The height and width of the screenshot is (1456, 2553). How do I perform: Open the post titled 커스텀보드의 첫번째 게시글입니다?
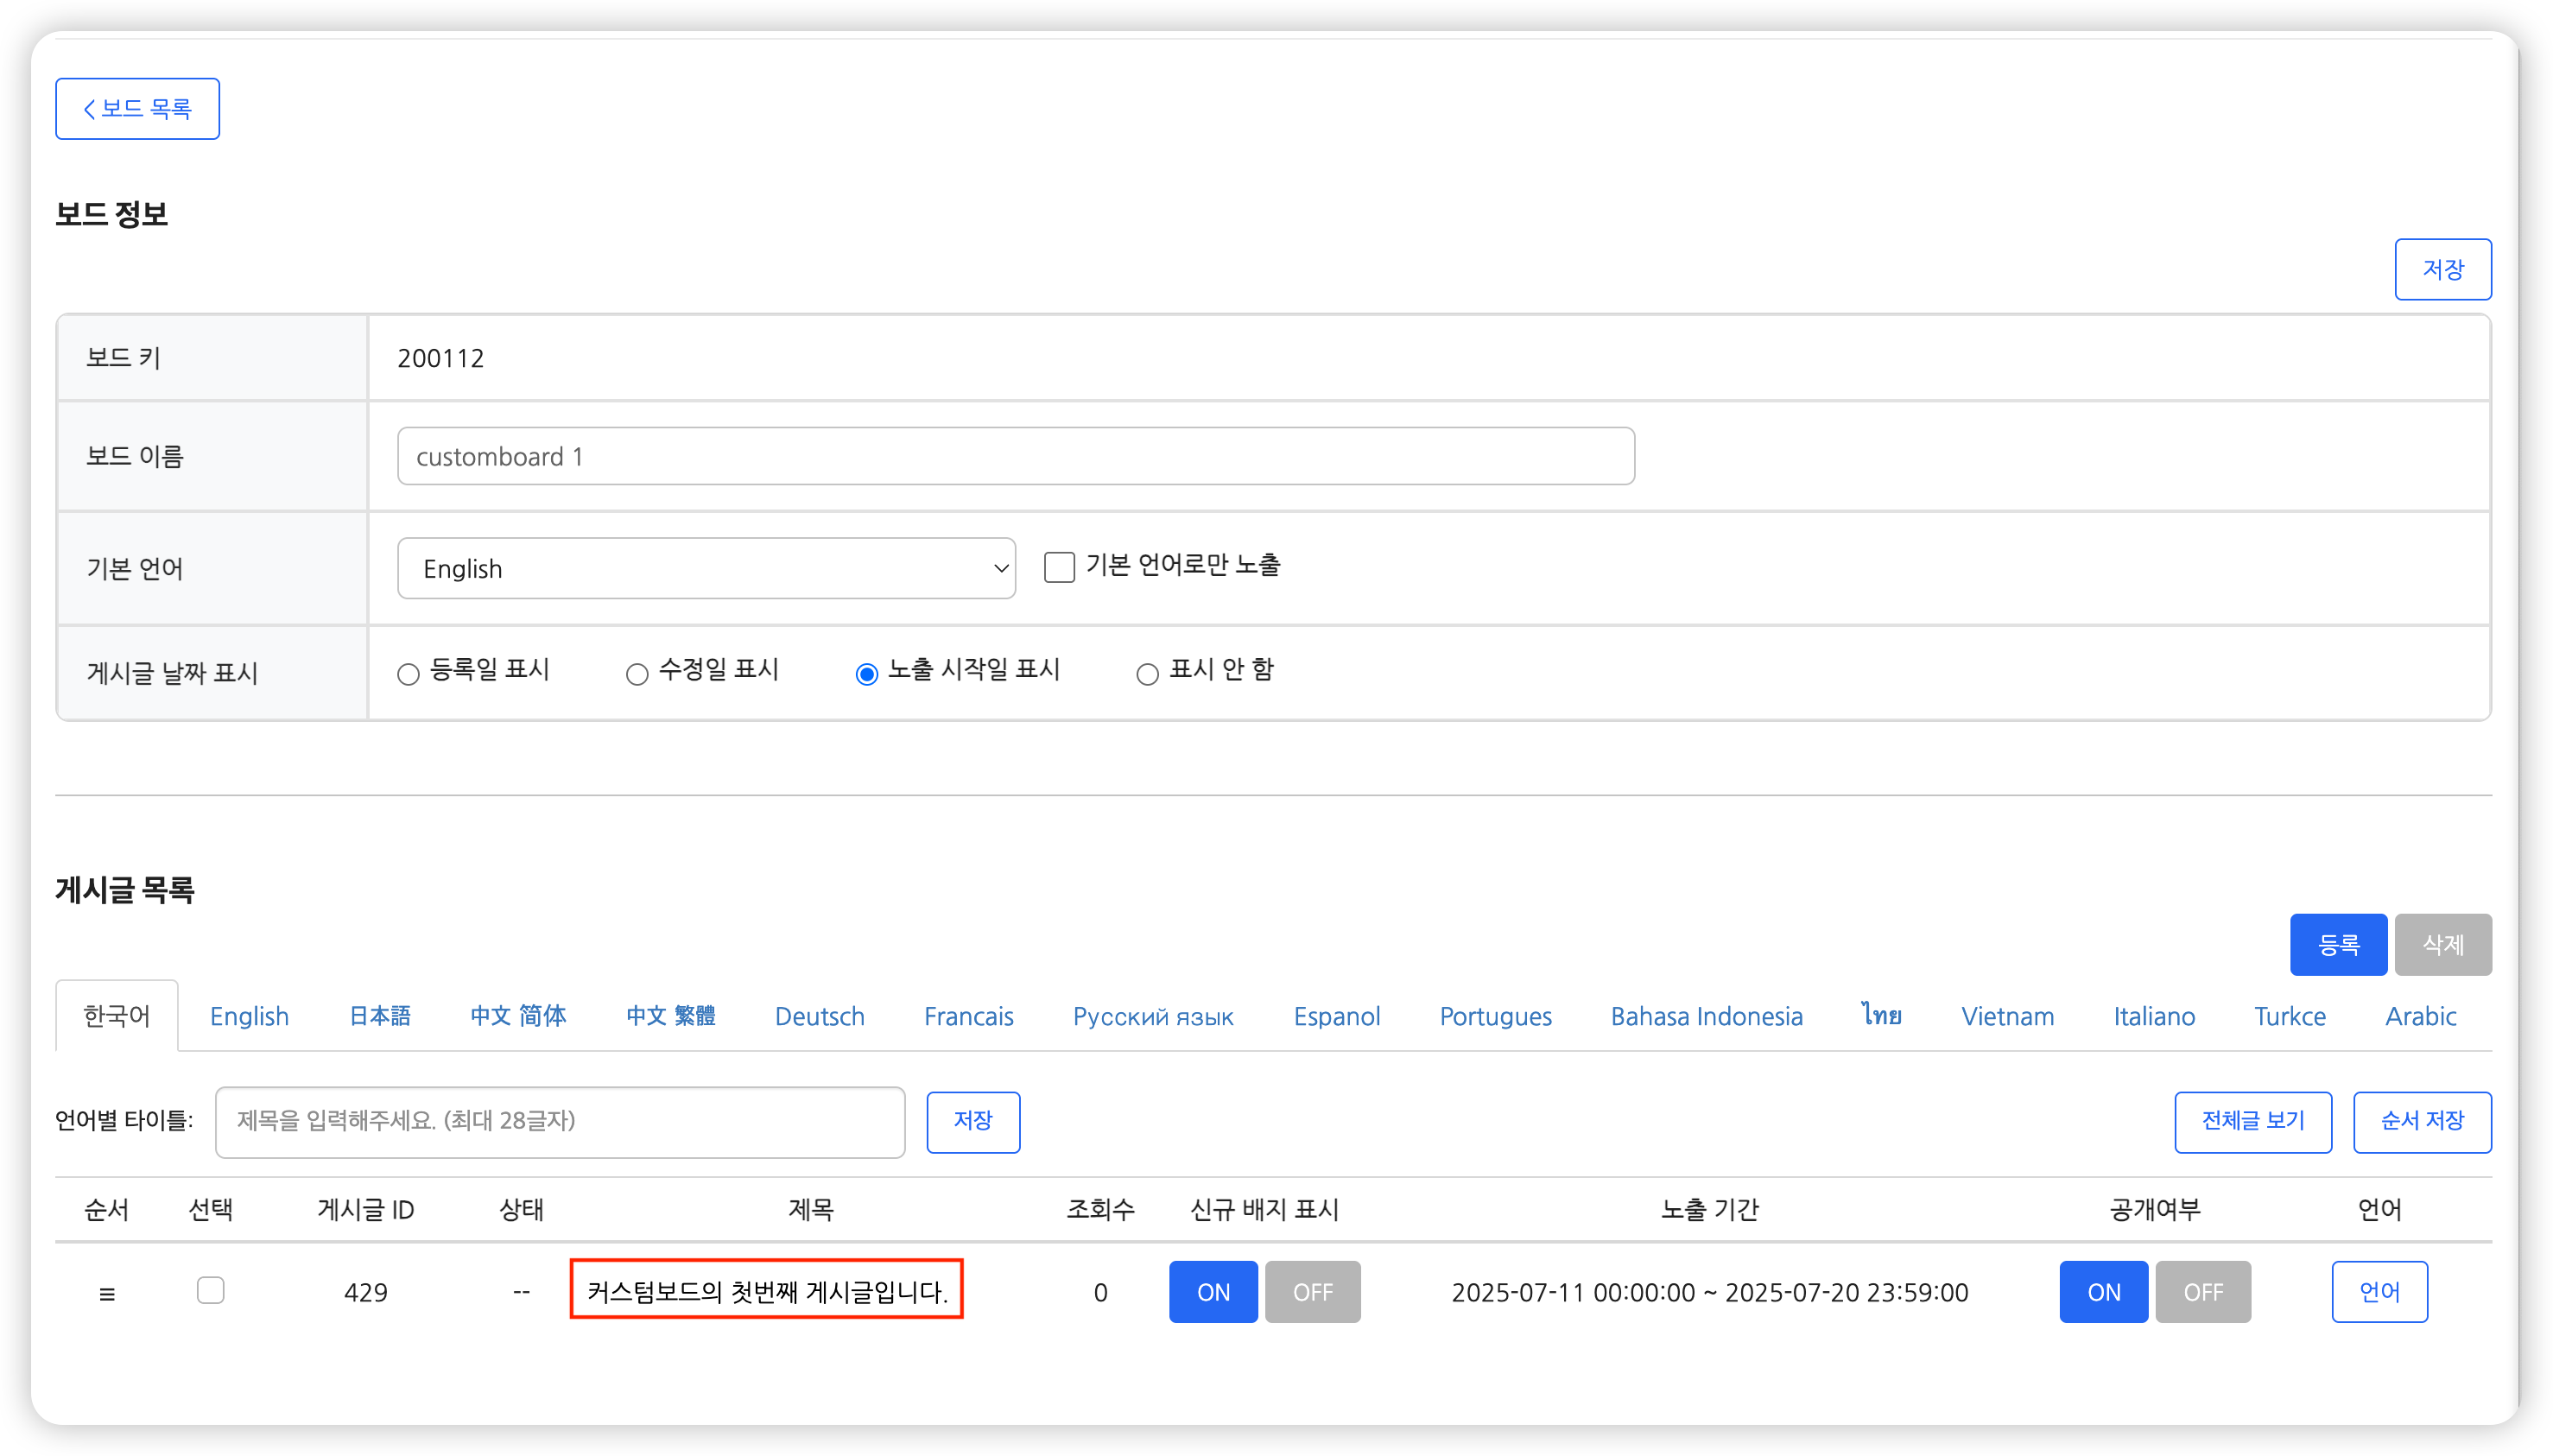(x=766, y=1291)
